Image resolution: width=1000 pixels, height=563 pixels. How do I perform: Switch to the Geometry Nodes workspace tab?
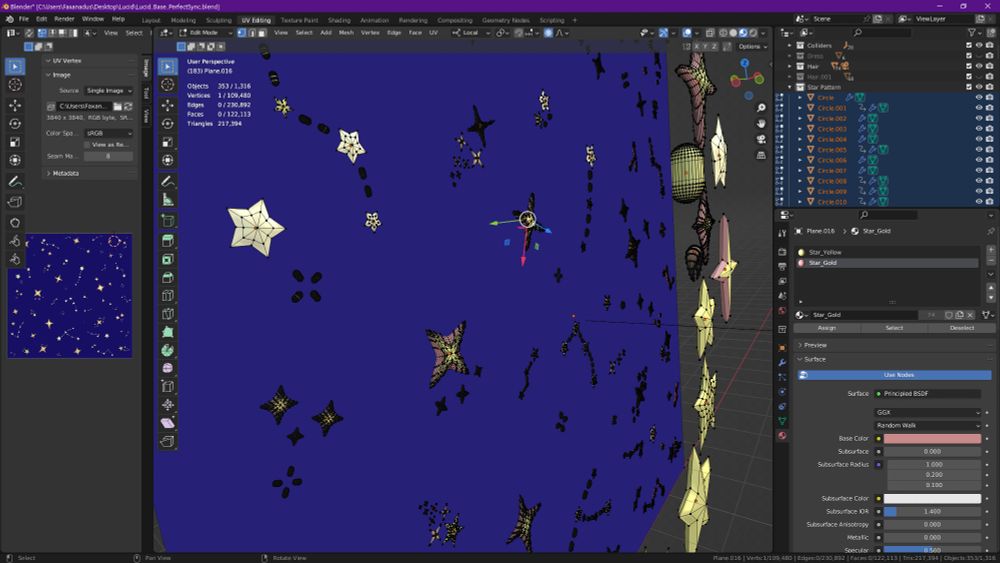505,20
